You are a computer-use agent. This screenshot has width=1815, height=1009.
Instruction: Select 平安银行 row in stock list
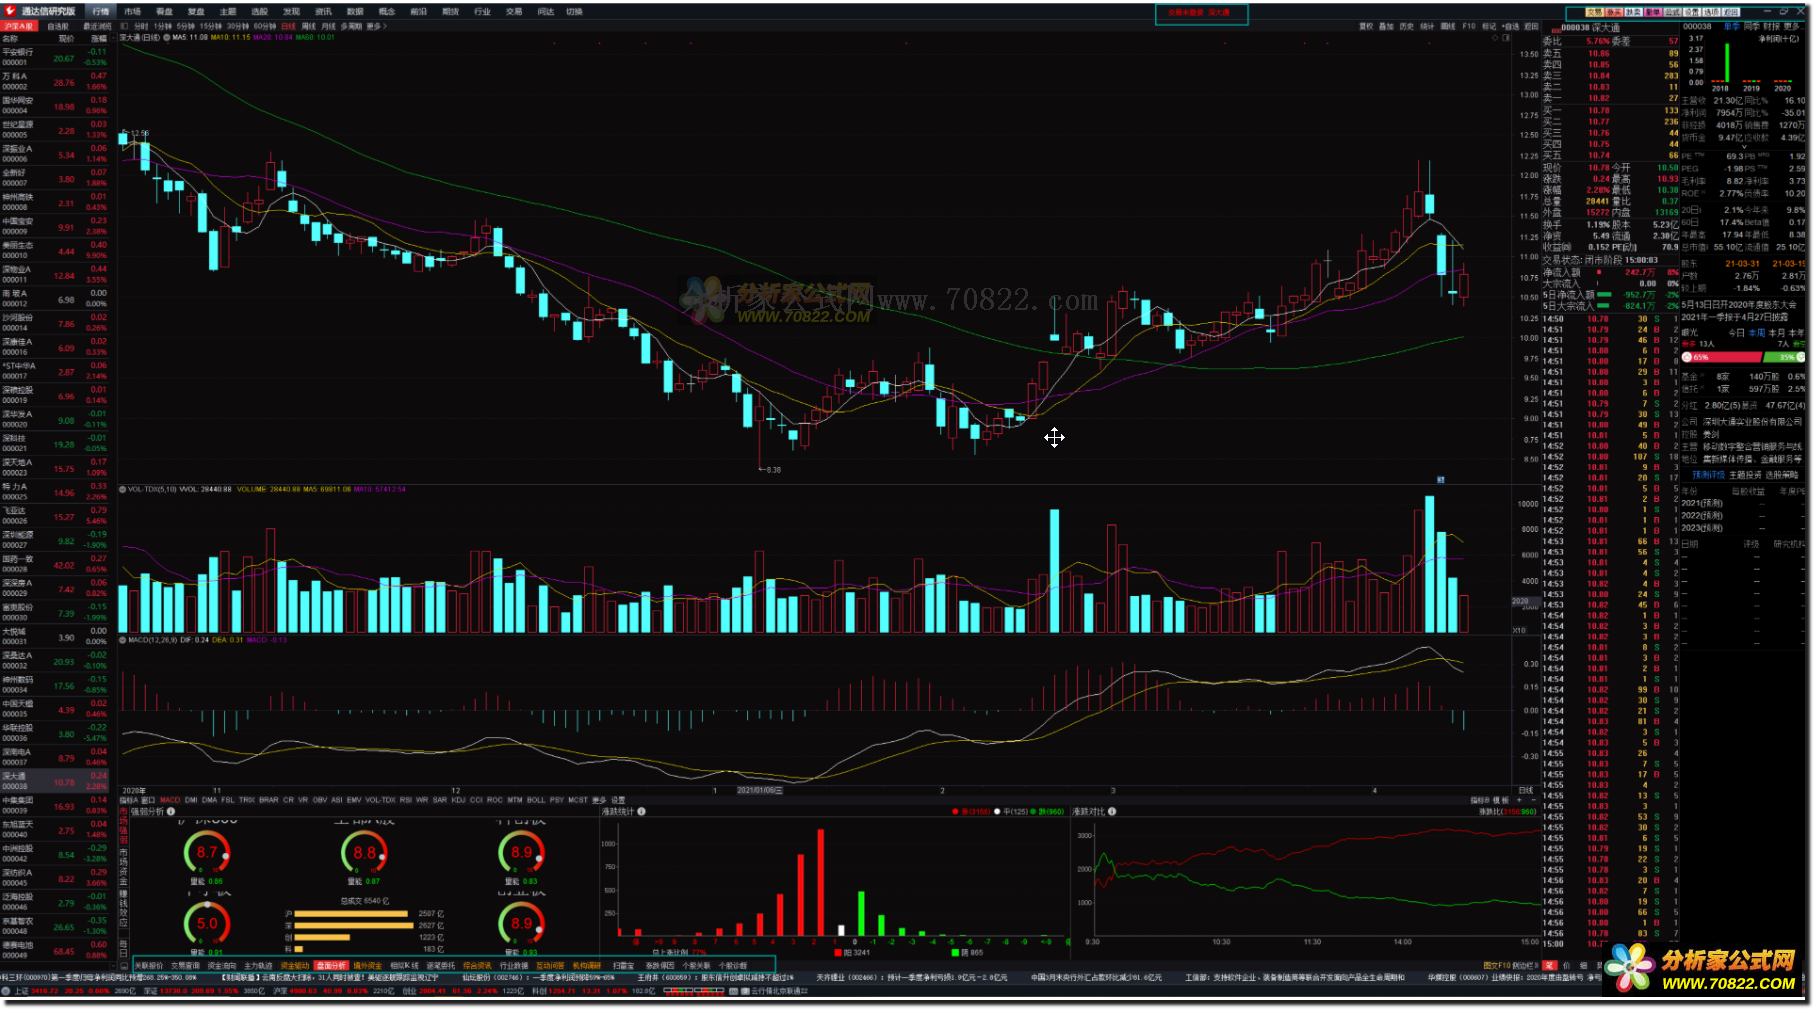click(55, 58)
